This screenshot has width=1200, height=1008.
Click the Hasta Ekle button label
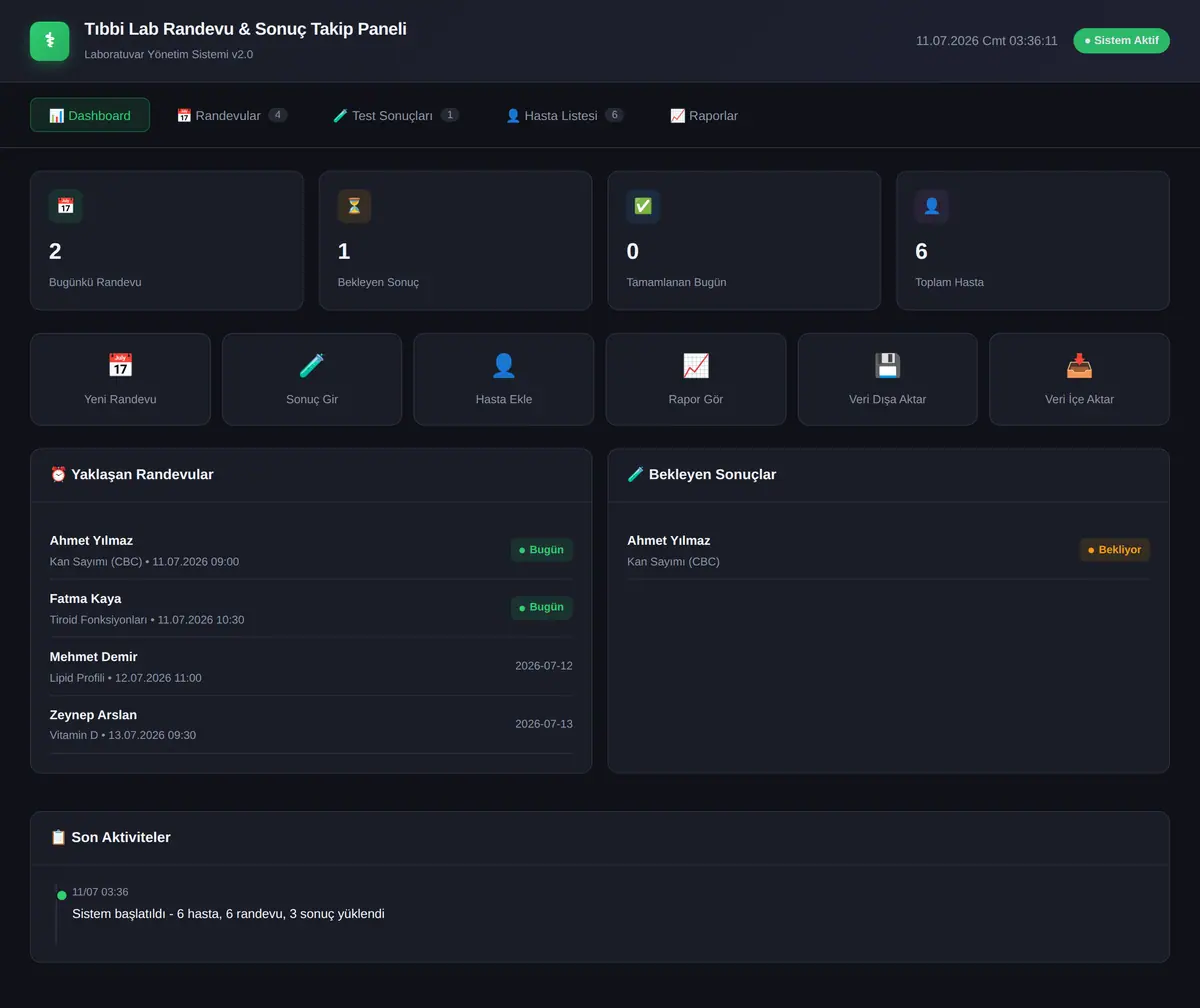pyautogui.click(x=504, y=399)
